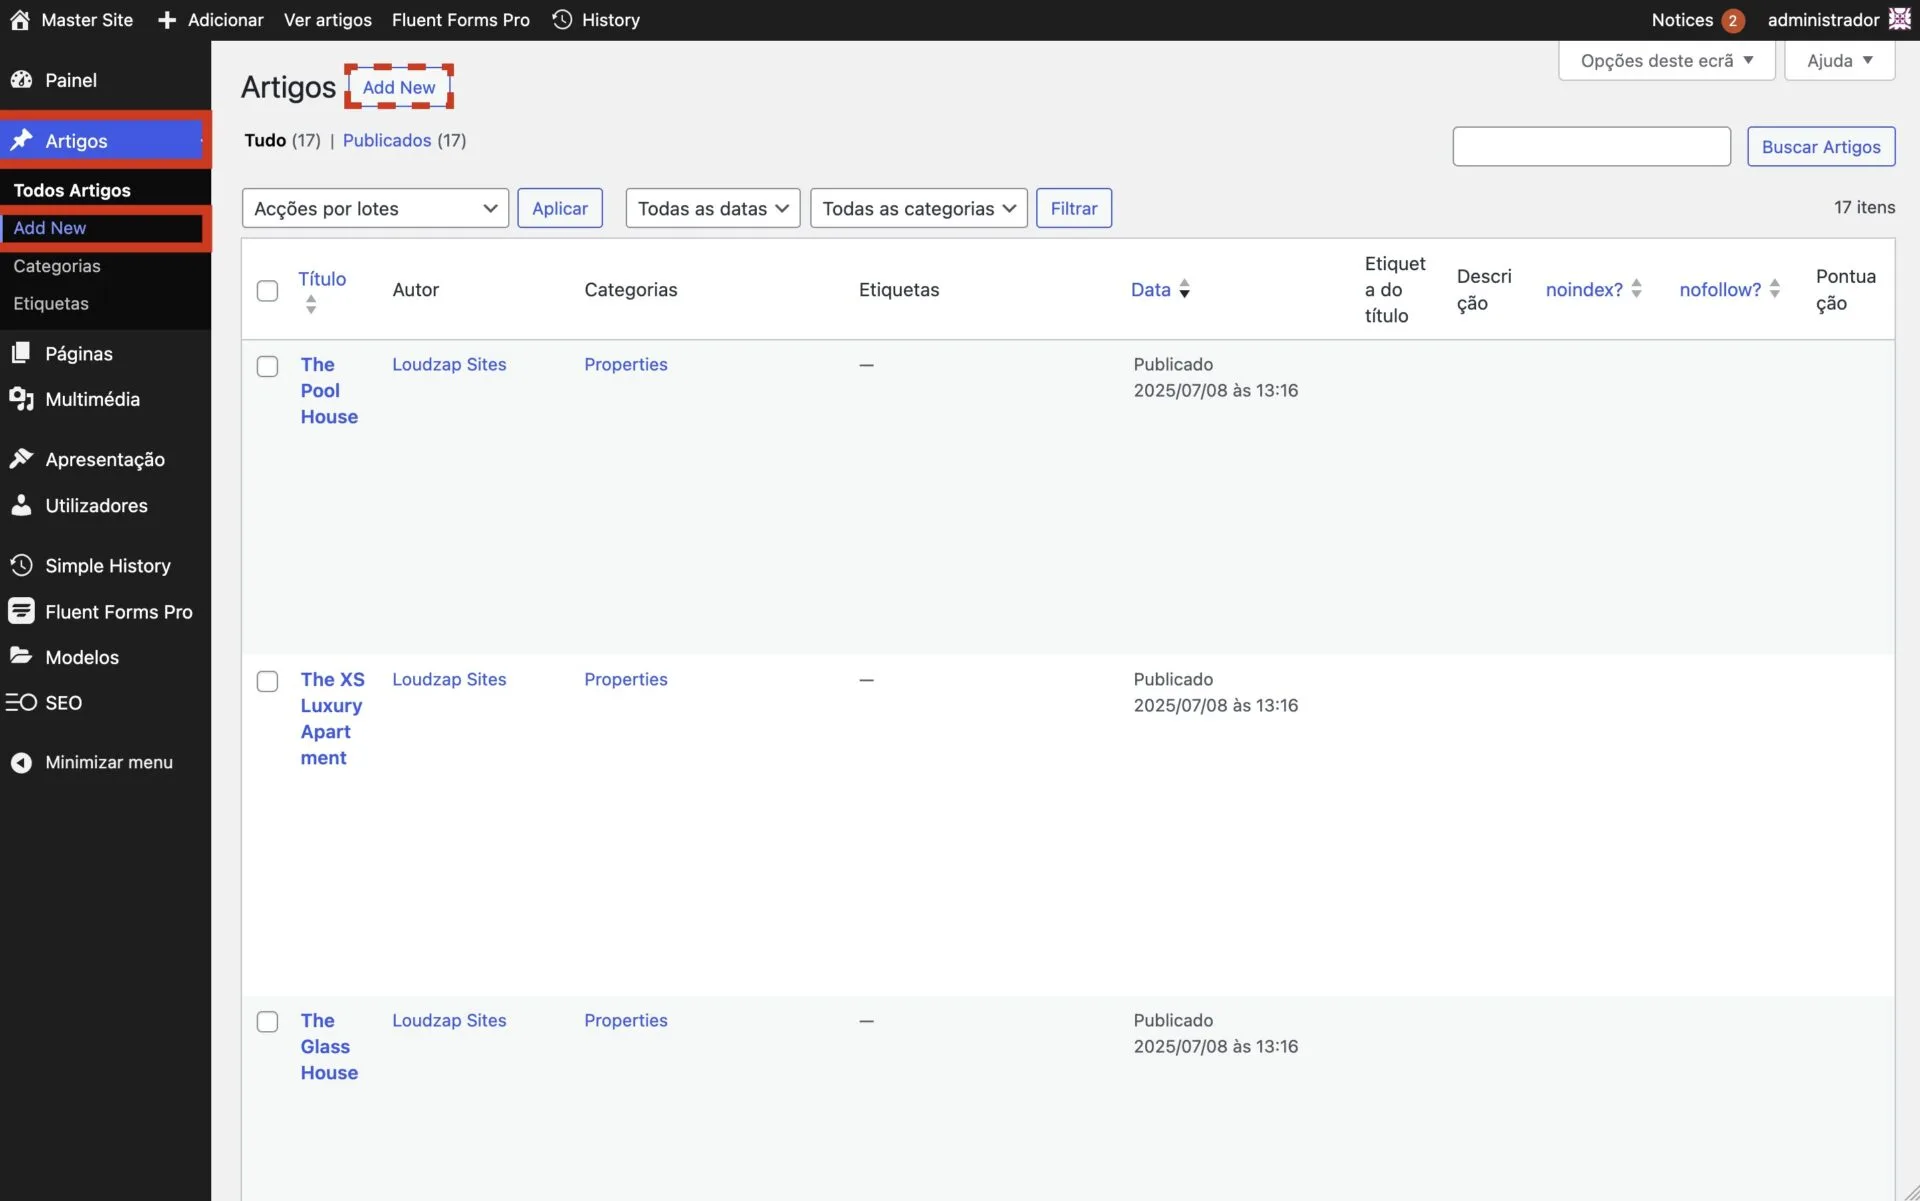
Task: Open the Todas as categorias dropdown
Action: click(x=918, y=208)
